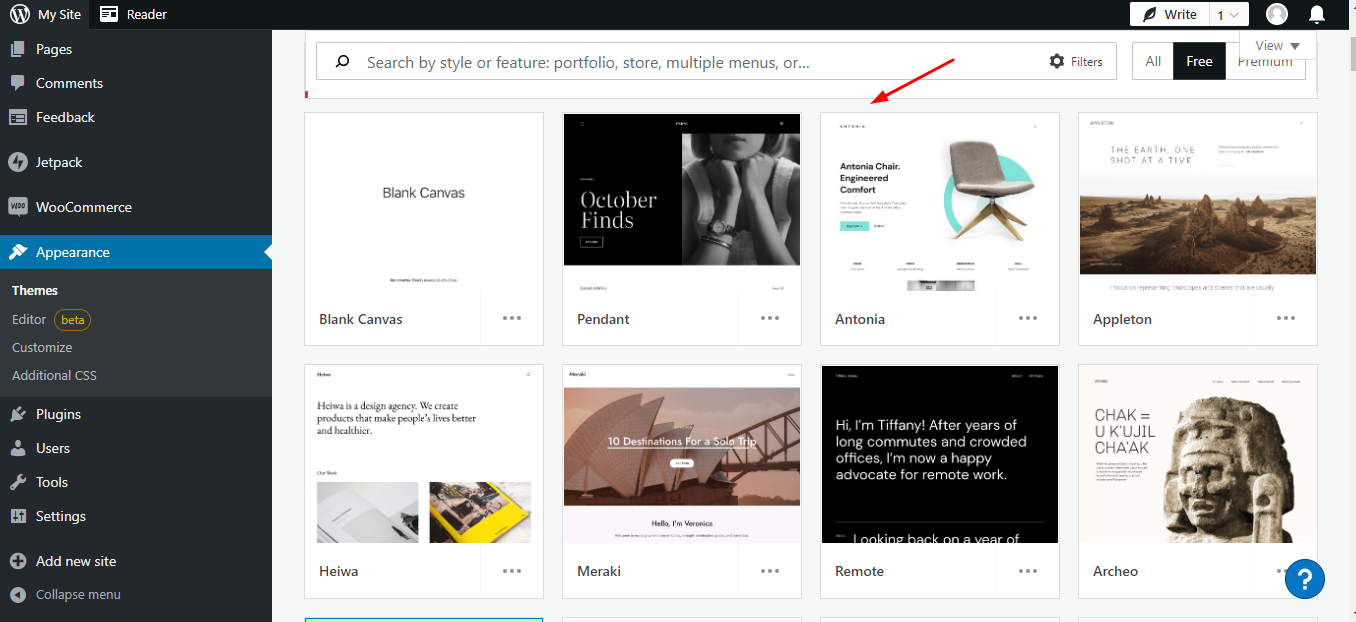Open the Antonia chair theme thumbnail
The image size is (1356, 622).
tap(940, 203)
